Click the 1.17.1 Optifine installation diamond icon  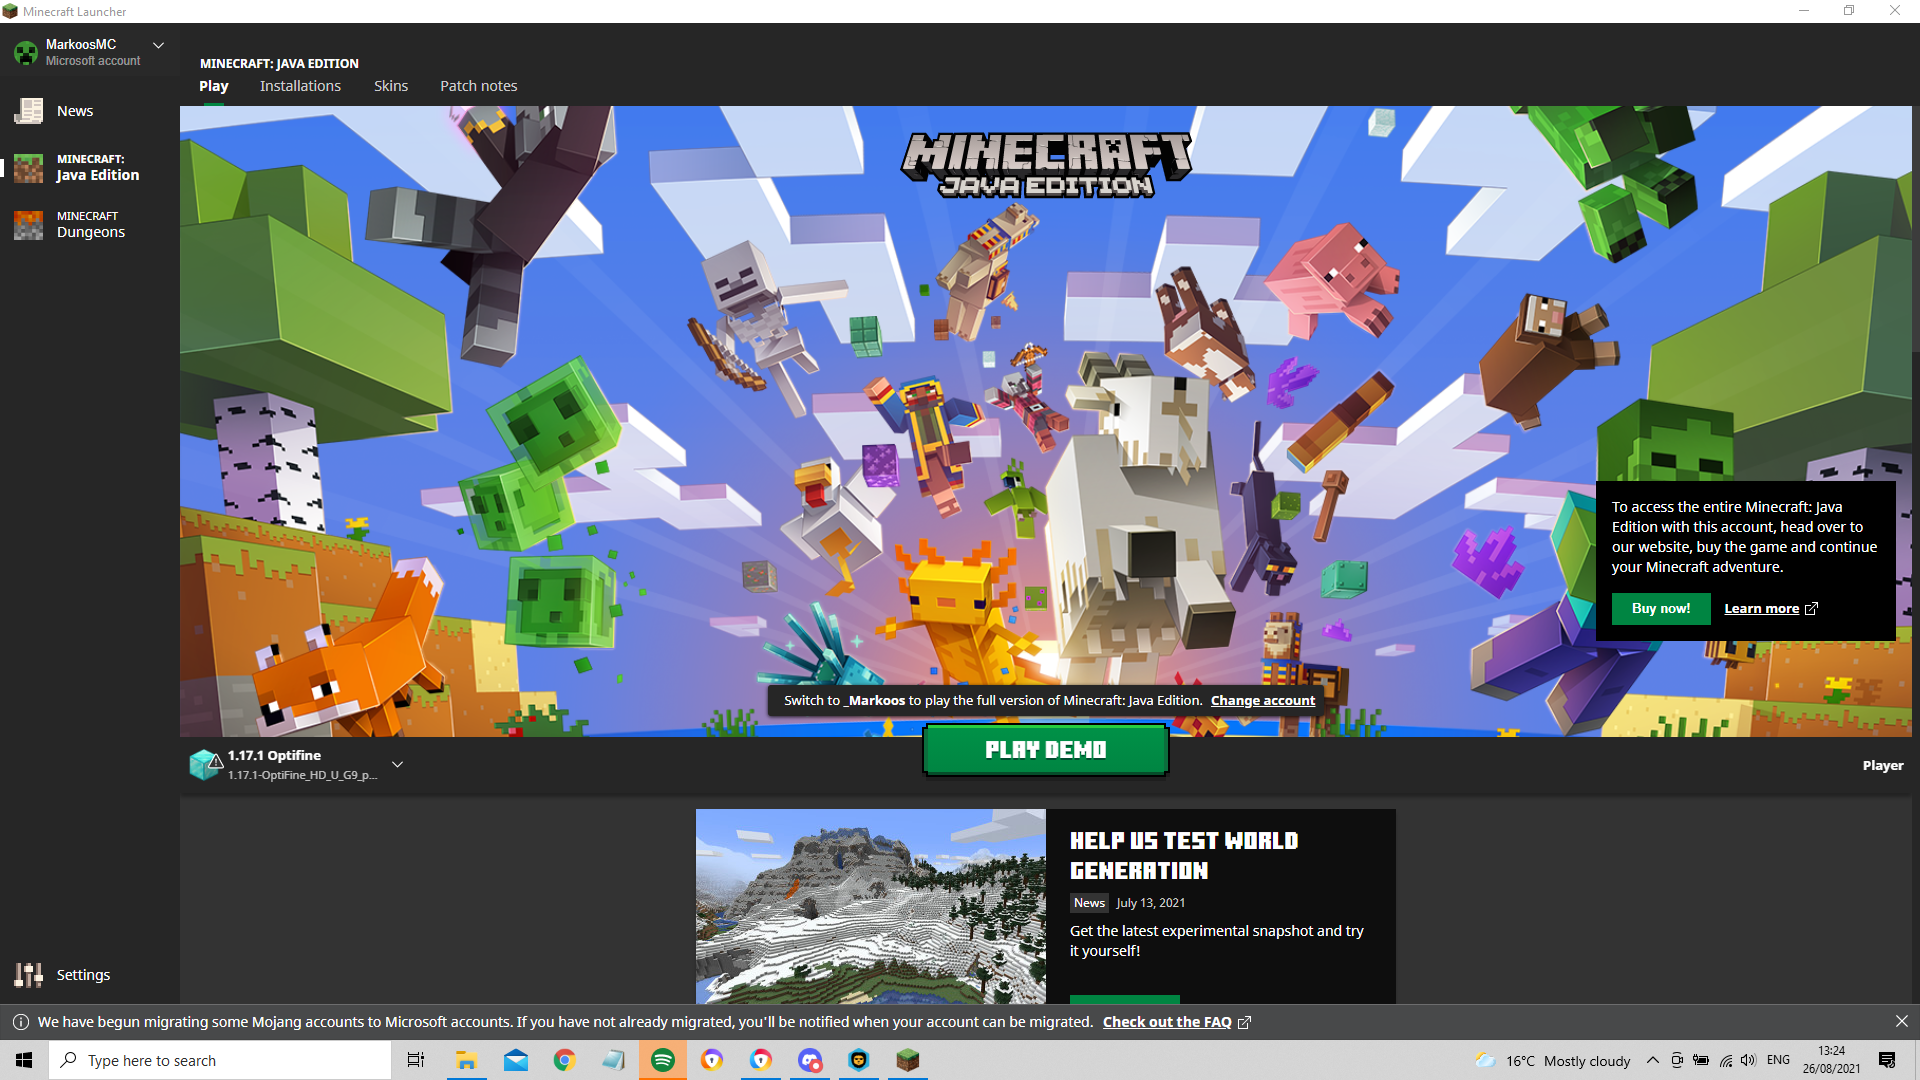click(x=205, y=765)
